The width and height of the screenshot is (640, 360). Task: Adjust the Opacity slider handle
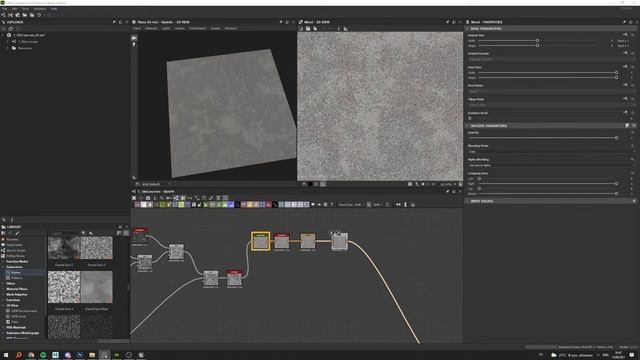(616, 138)
